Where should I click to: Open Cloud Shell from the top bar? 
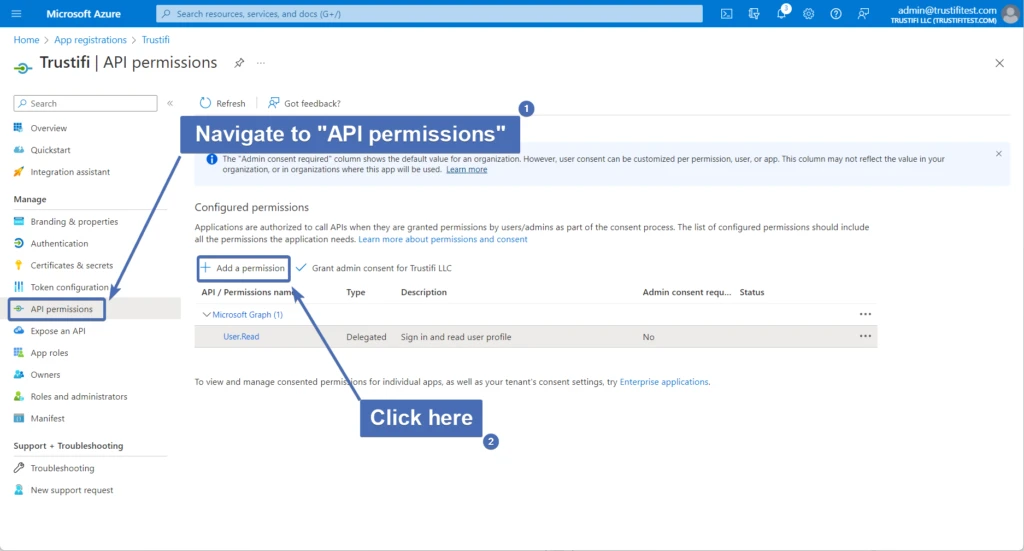726,14
